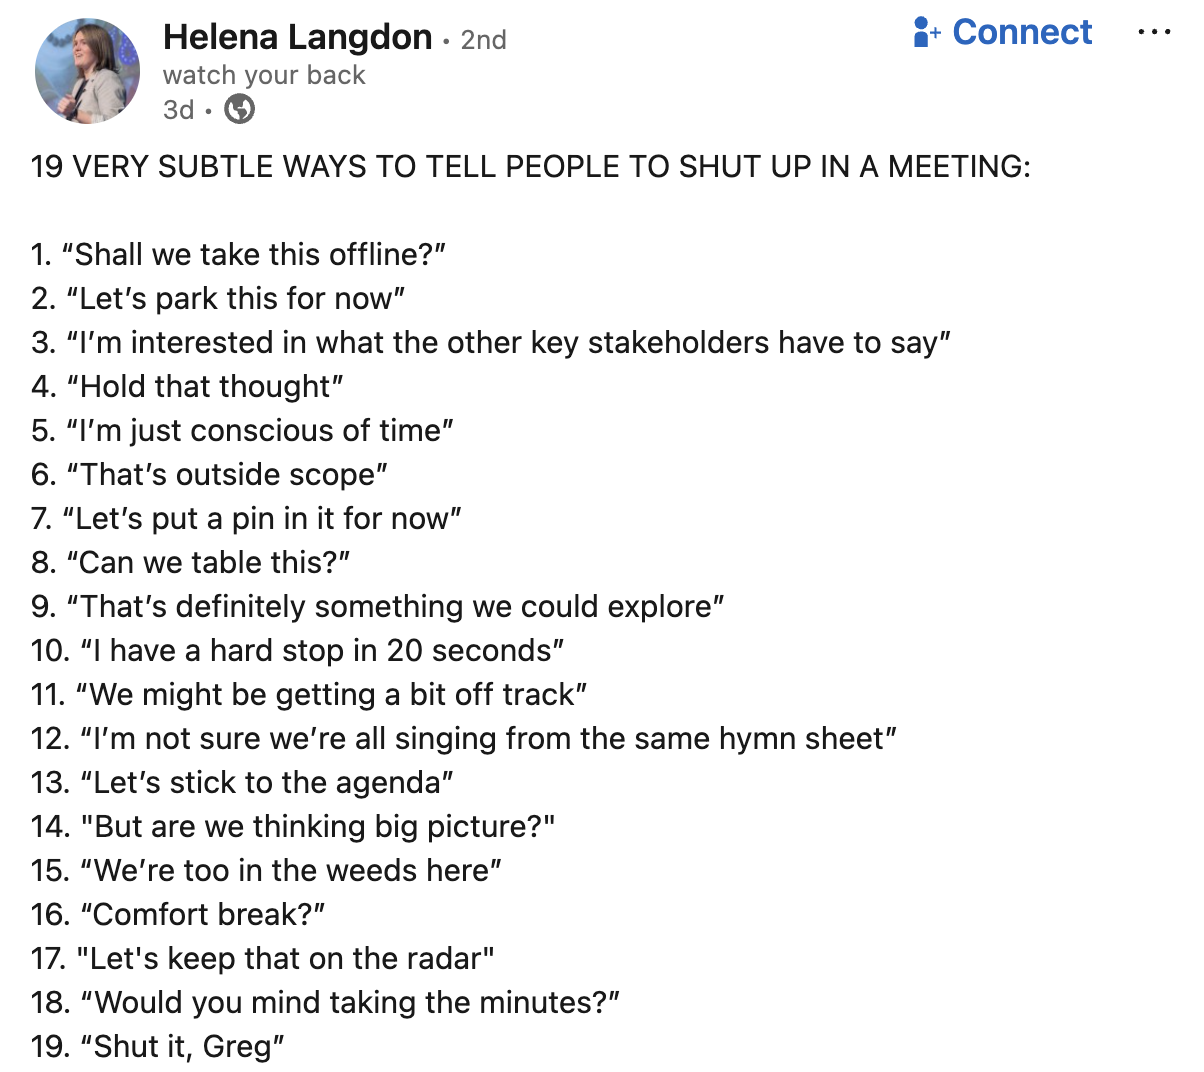Click the "That's outside scope" line
This screenshot has width=1204, height=1072.
(210, 474)
